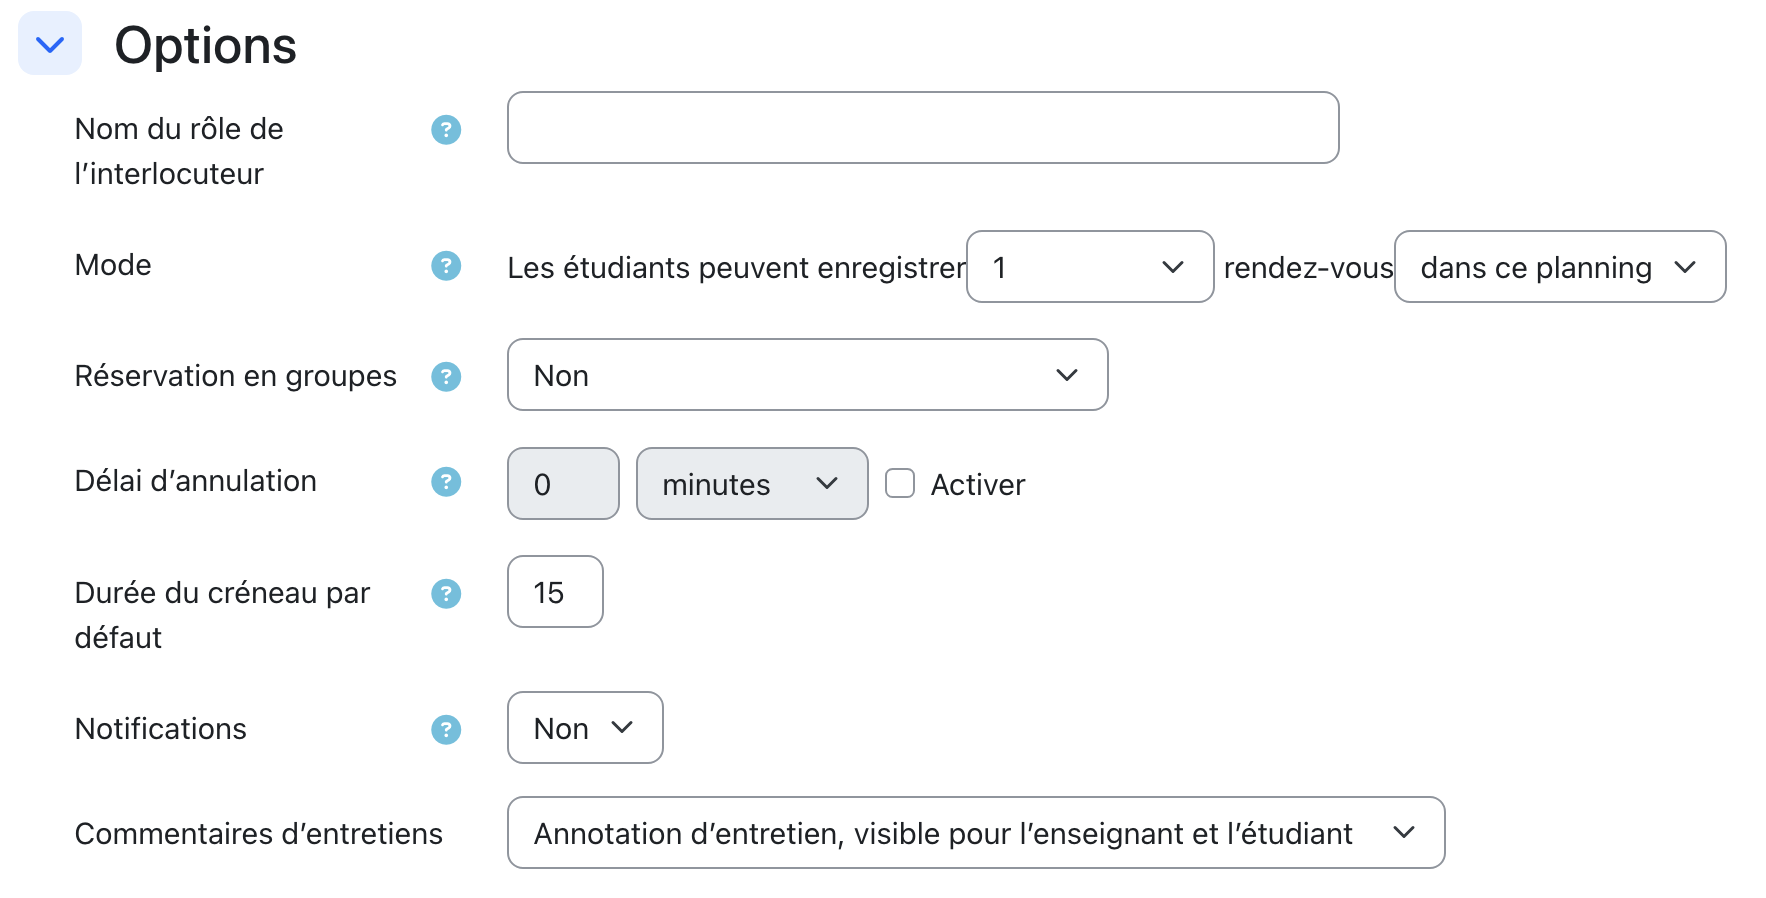Enable the Délai d'annulation Activer checkbox

point(900,484)
